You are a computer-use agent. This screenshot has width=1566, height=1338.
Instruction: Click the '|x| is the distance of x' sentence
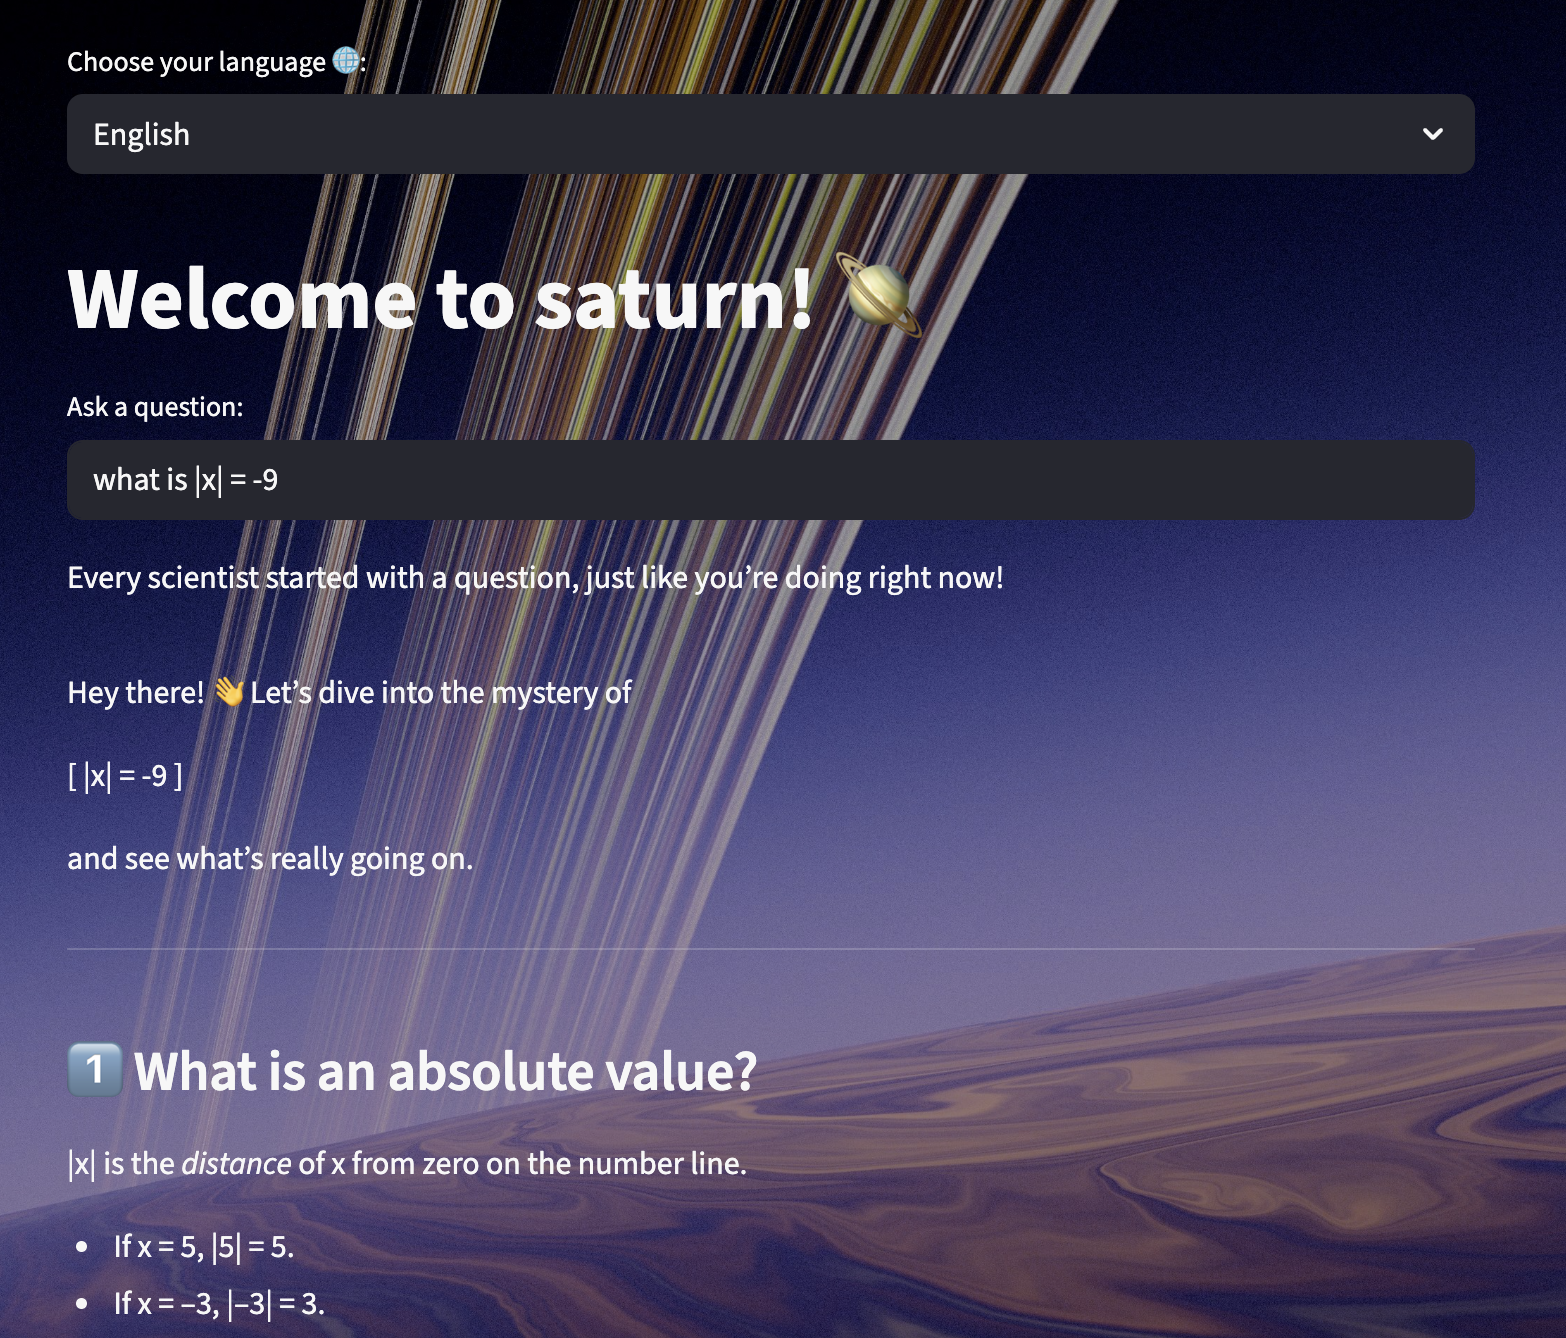click(x=407, y=1164)
